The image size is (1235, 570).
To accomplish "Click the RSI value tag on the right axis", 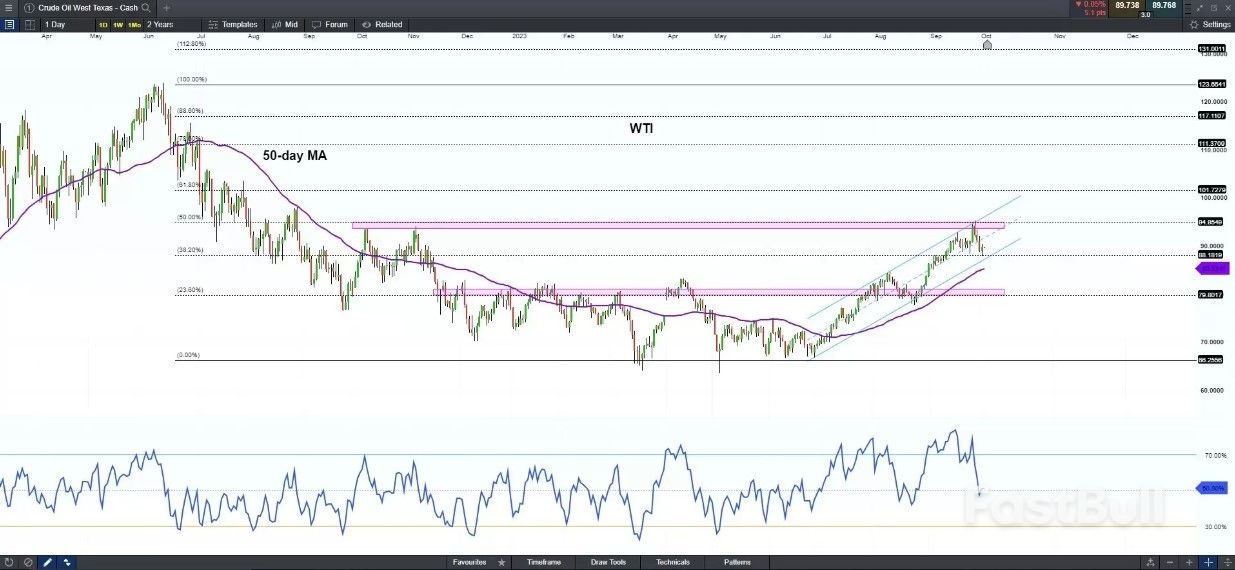I will pyautogui.click(x=1212, y=487).
